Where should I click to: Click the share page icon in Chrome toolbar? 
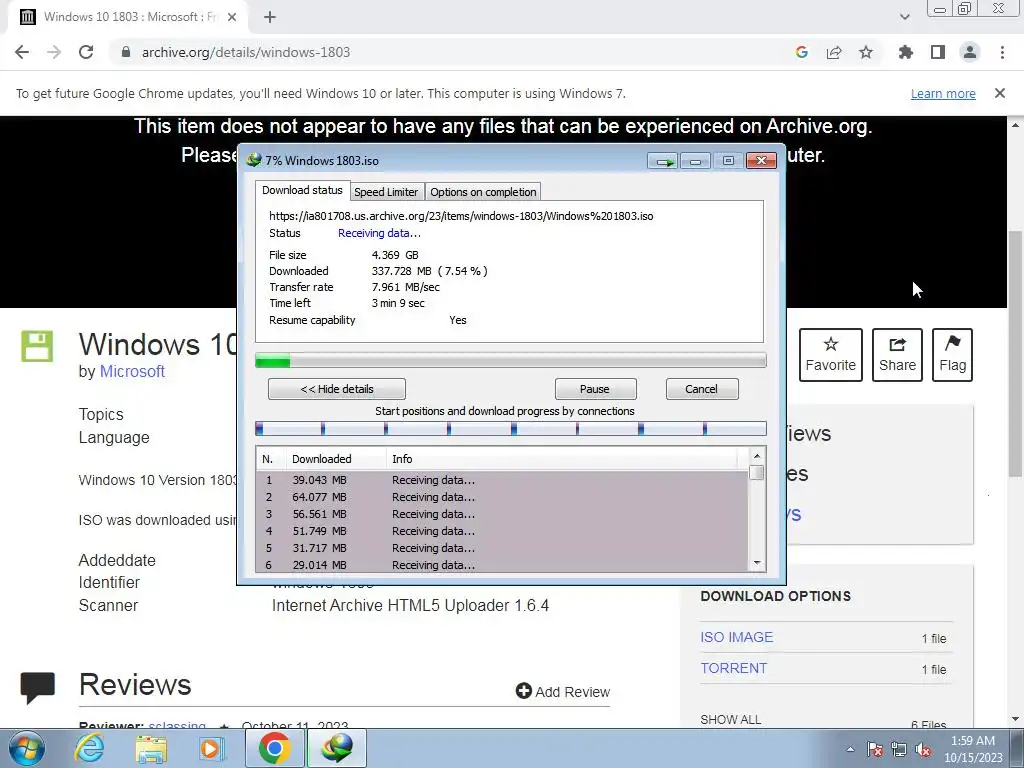[834, 52]
